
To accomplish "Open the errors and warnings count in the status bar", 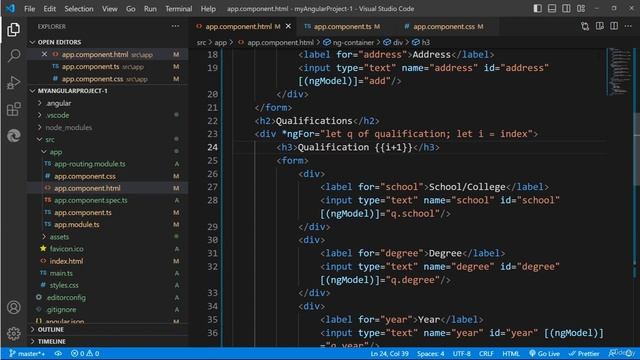I will click(x=85, y=353).
